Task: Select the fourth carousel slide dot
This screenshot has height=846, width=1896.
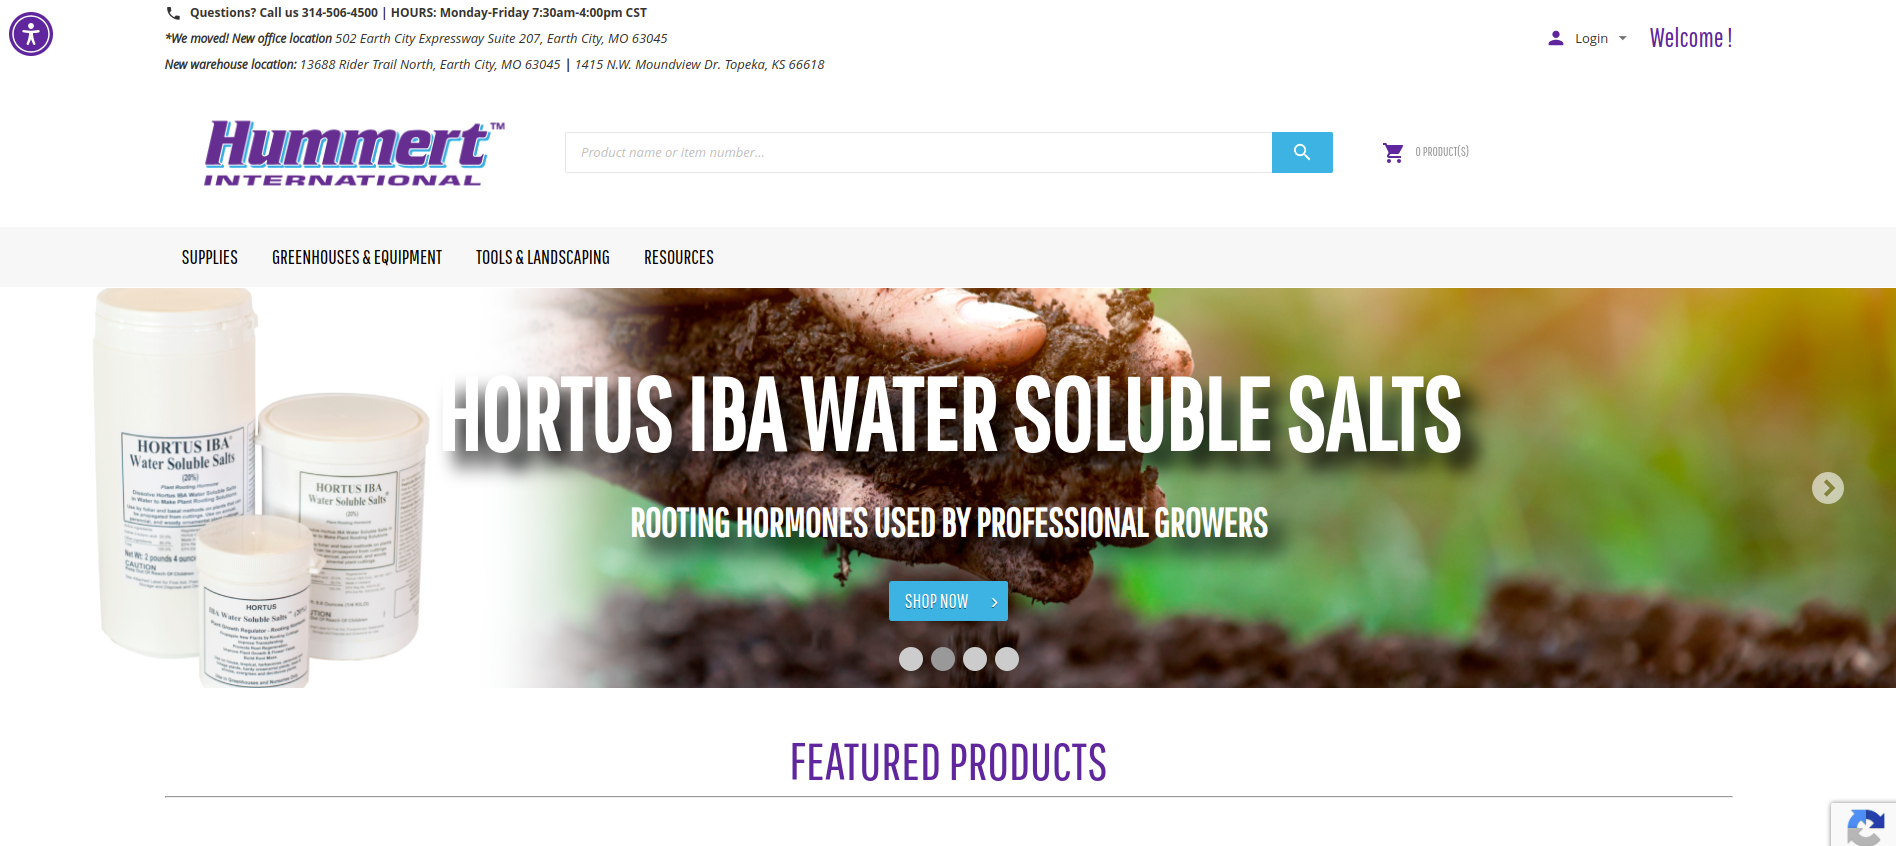Action: coord(1007,659)
